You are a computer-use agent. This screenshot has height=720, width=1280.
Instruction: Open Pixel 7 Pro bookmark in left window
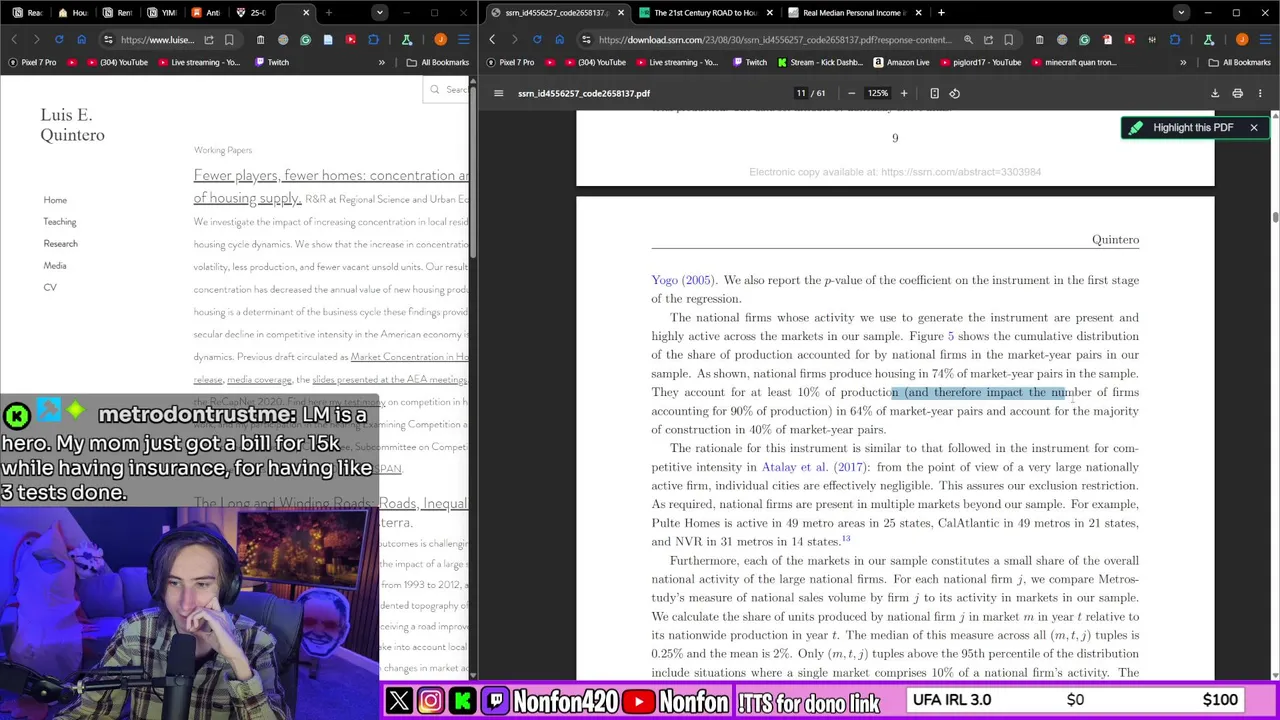[32, 62]
